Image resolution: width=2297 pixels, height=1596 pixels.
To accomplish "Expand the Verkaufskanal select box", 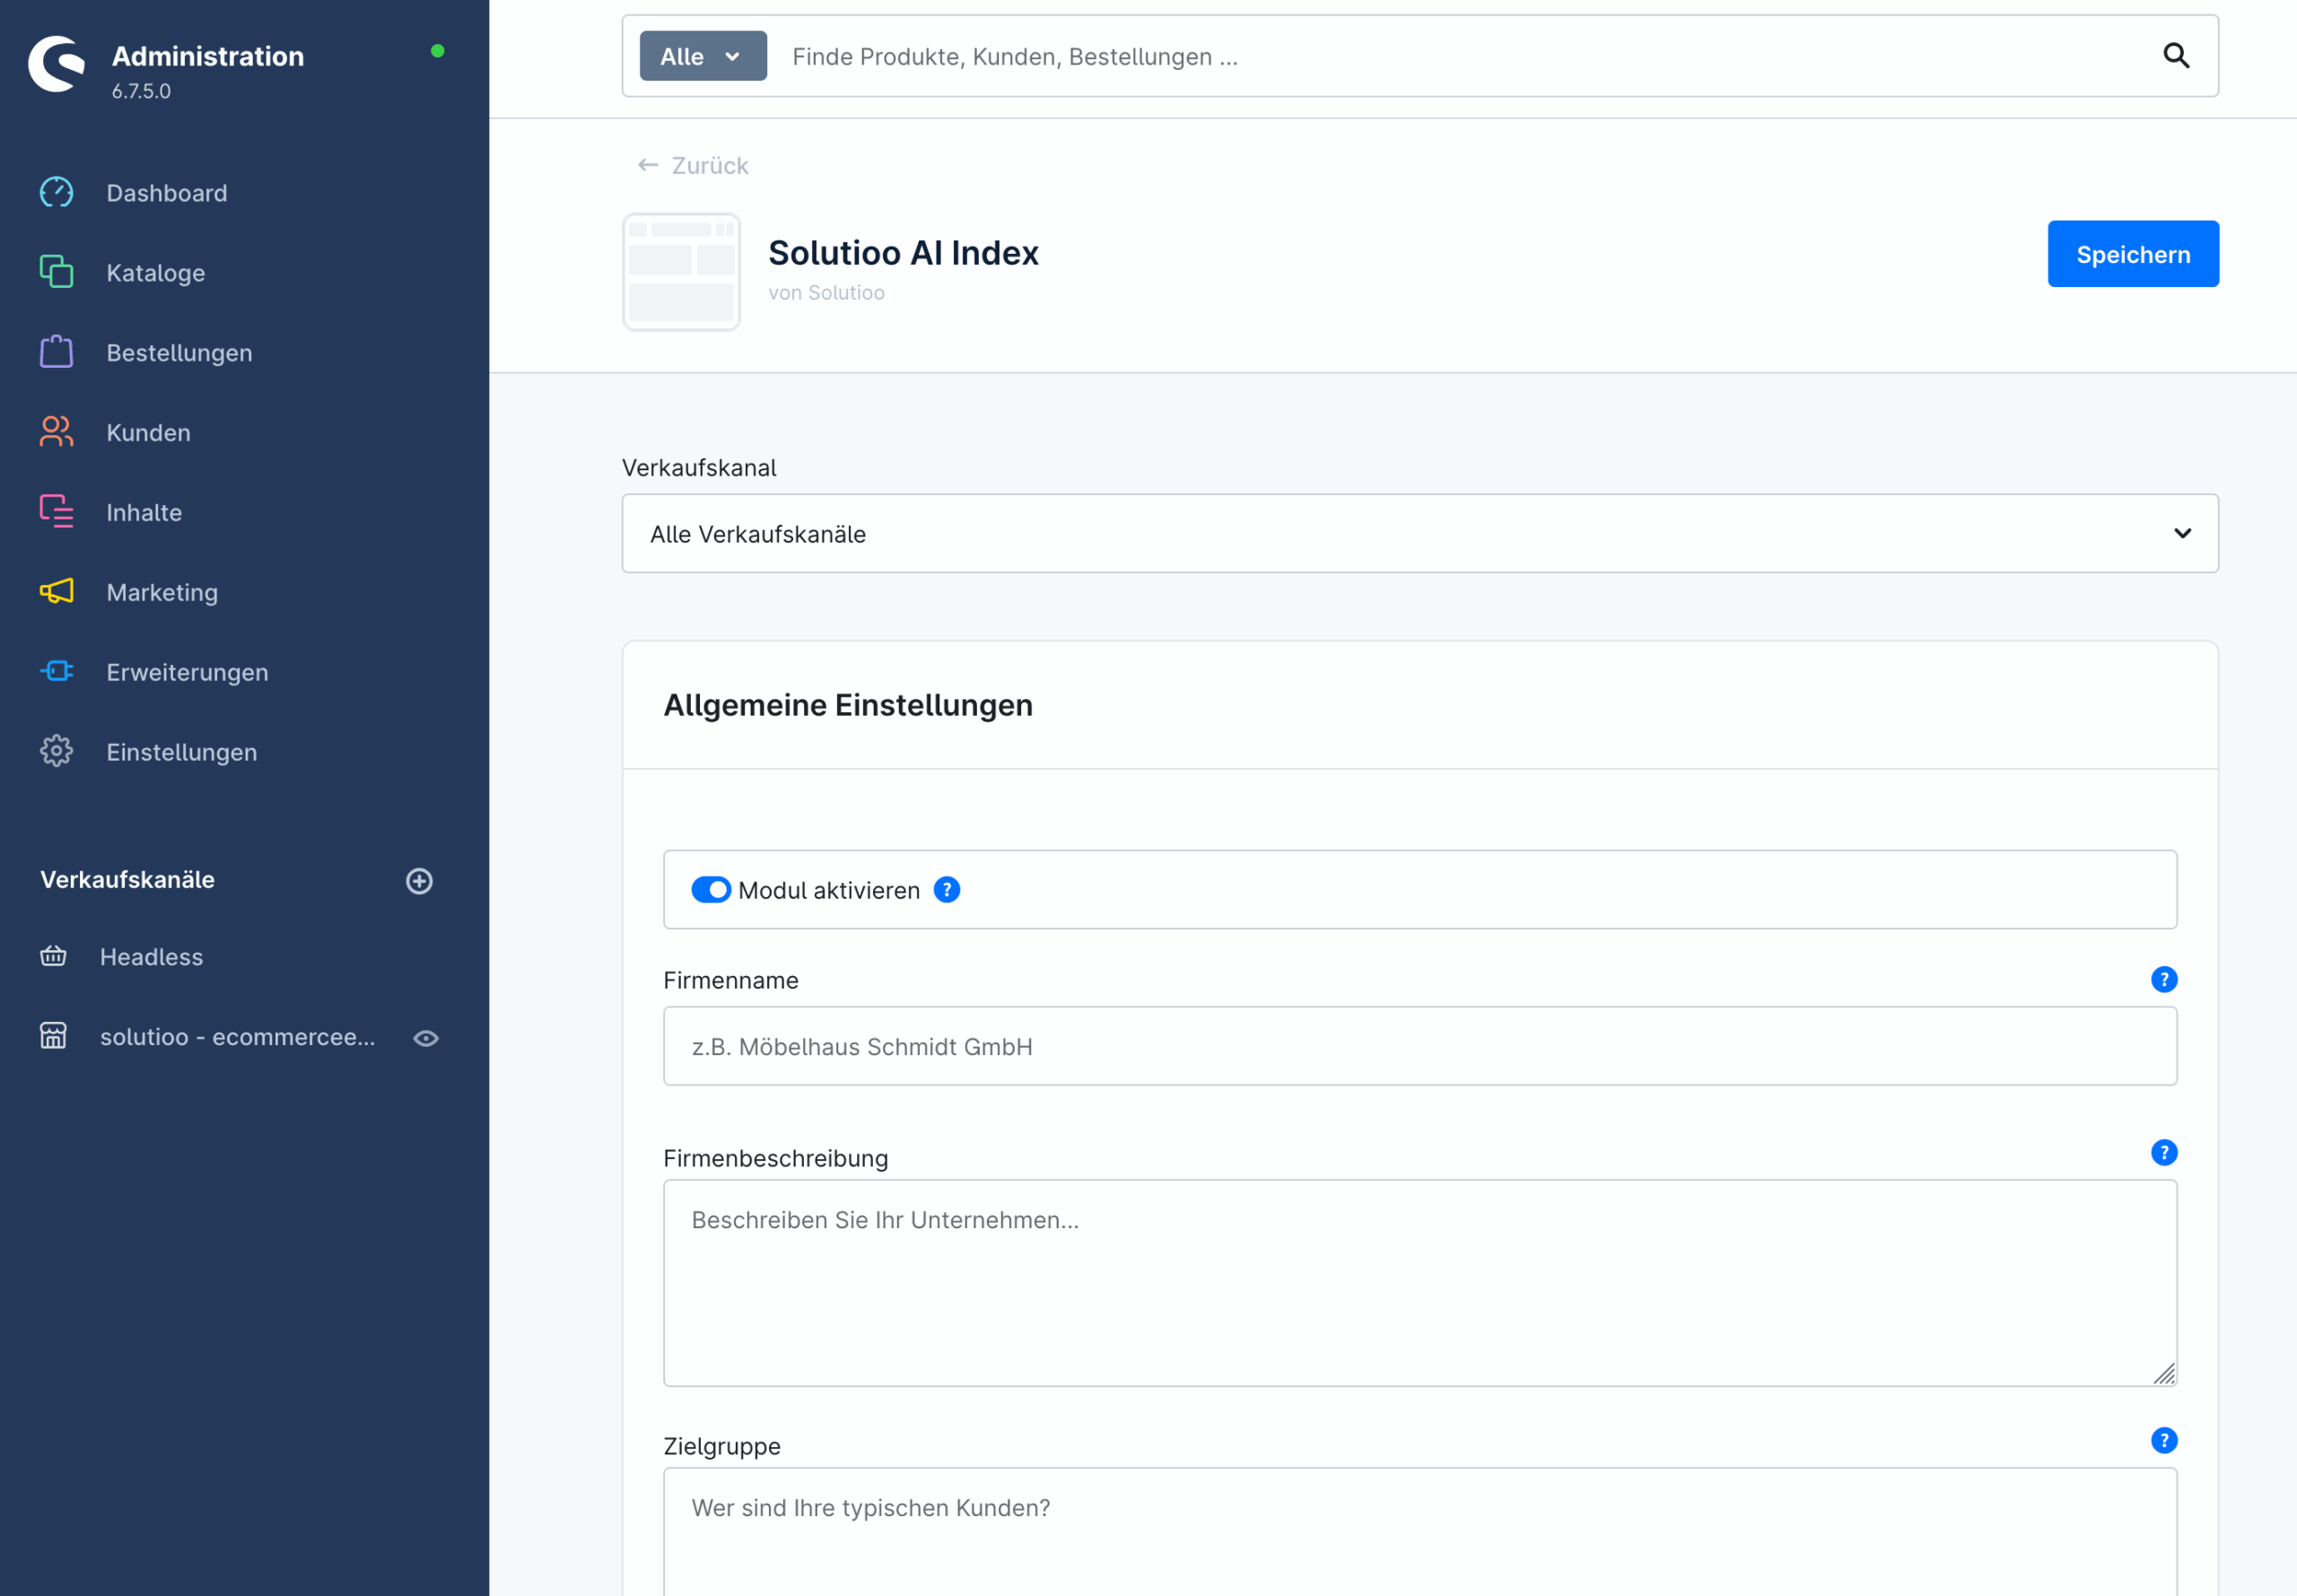I will [x=1420, y=533].
